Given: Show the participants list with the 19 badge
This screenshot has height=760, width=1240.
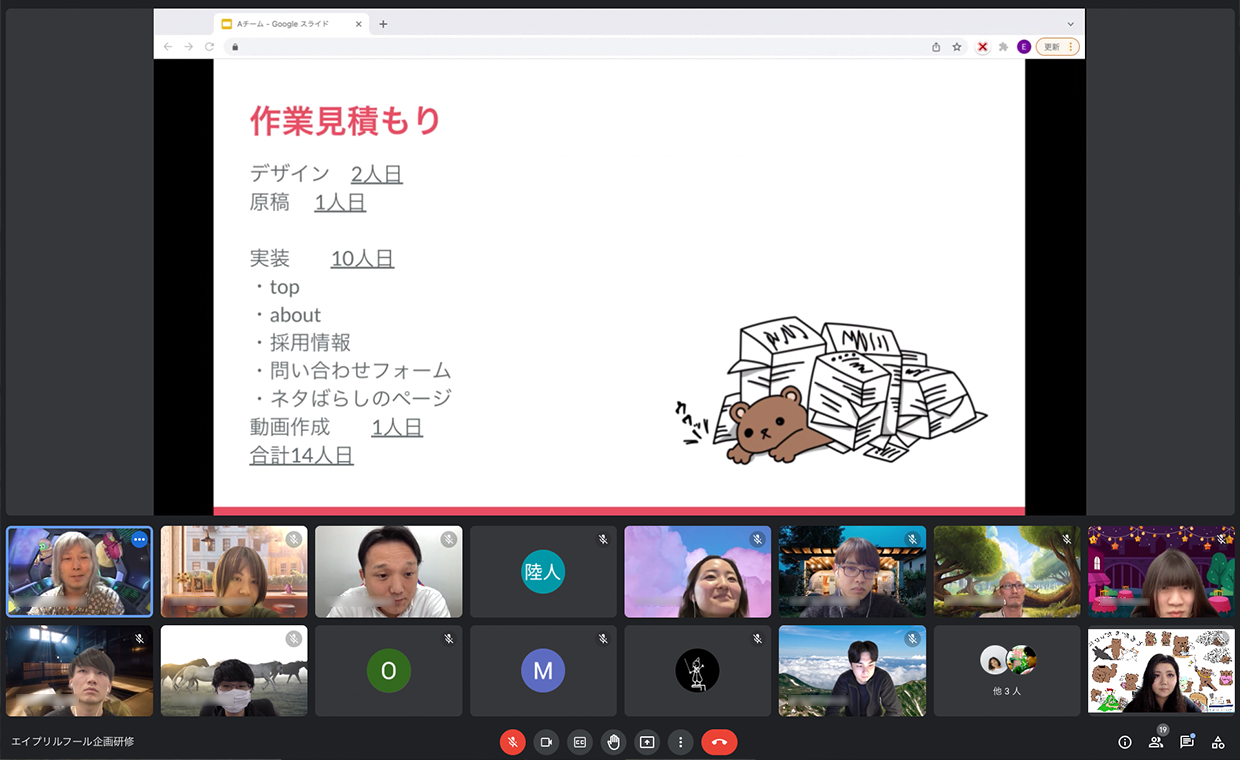Looking at the screenshot, I should tap(1156, 741).
